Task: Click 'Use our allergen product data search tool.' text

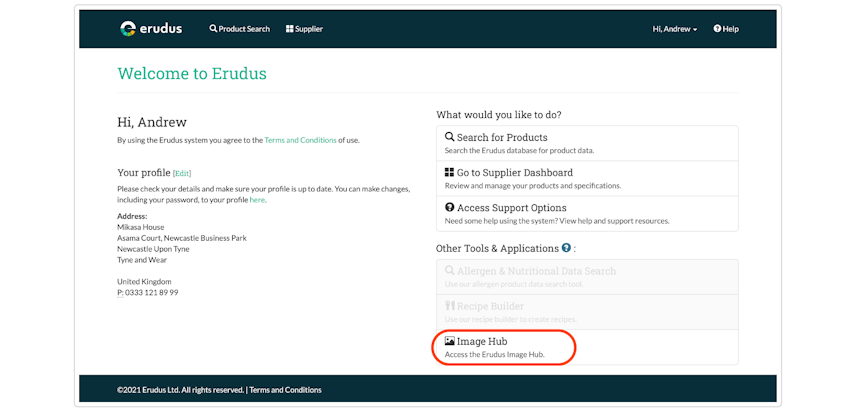Action: coord(514,285)
